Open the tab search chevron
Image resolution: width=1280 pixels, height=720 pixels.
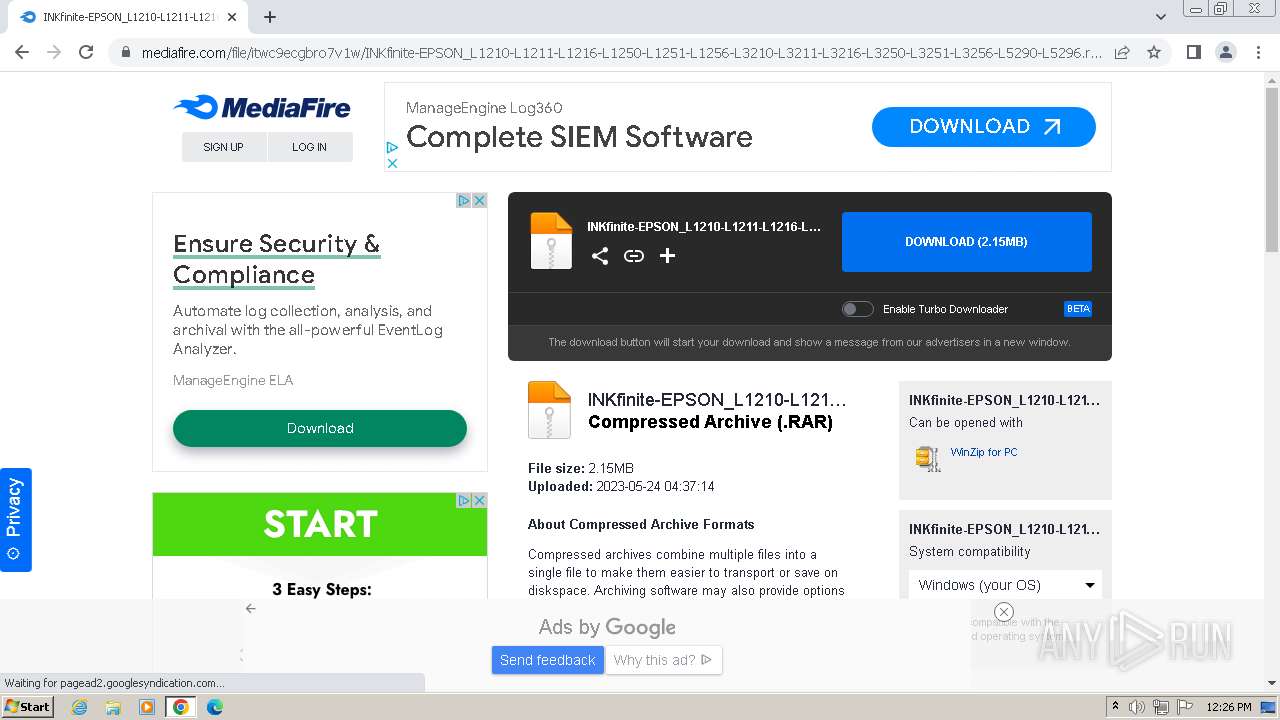coord(1161,17)
